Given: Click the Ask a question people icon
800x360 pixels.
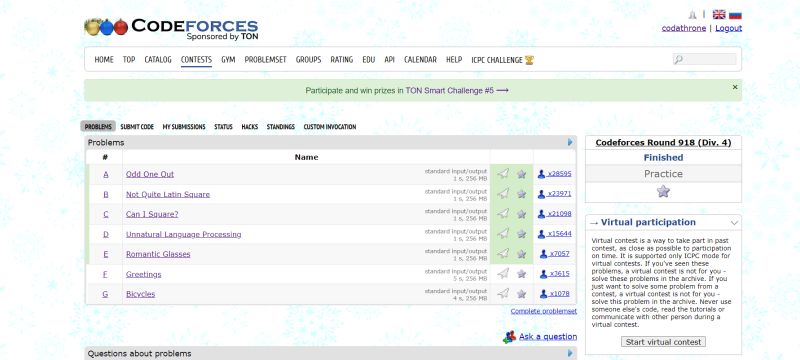Looking at the screenshot, I should click(x=509, y=337).
